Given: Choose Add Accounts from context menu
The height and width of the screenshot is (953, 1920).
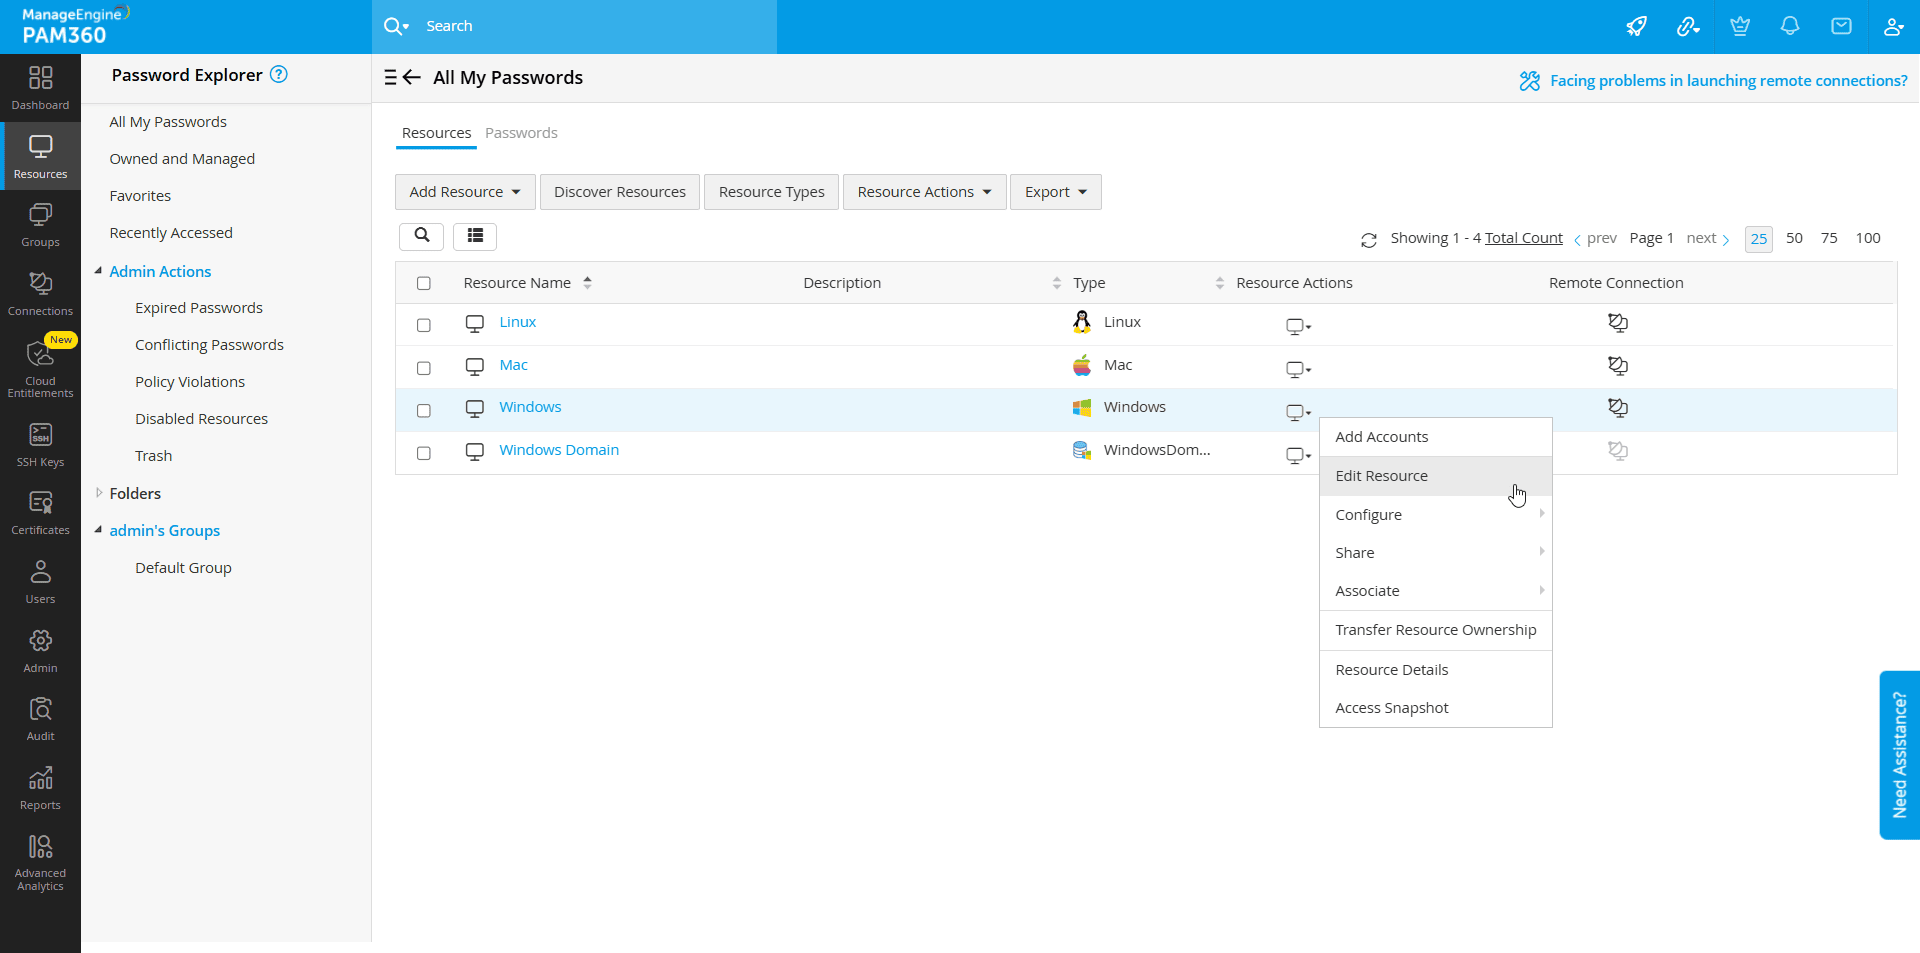Looking at the screenshot, I should [x=1435, y=437].
